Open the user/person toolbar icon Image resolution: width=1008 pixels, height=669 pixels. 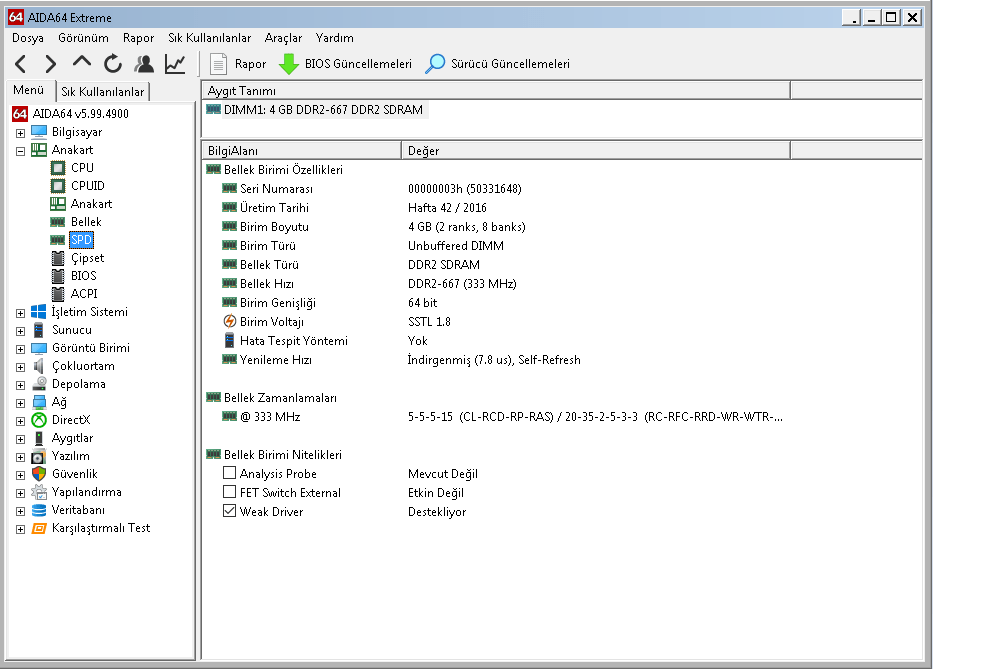pos(144,64)
